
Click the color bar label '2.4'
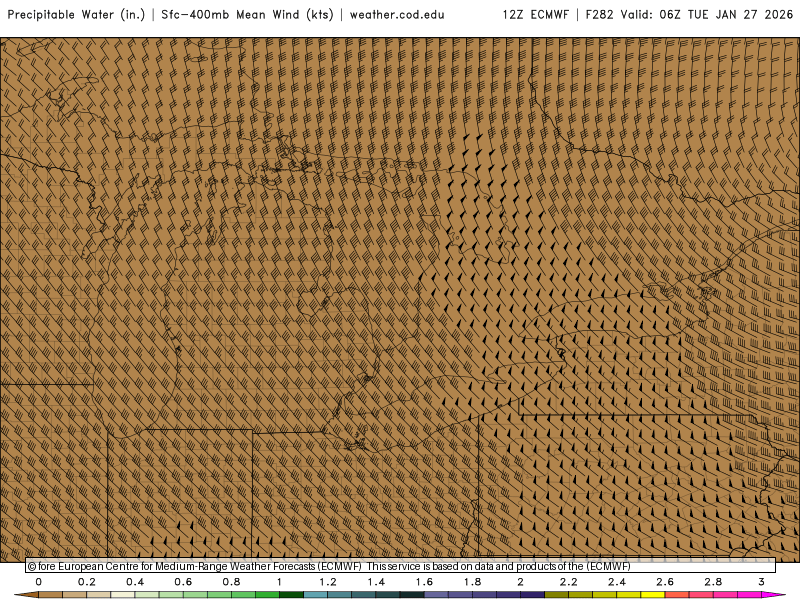coord(617,582)
